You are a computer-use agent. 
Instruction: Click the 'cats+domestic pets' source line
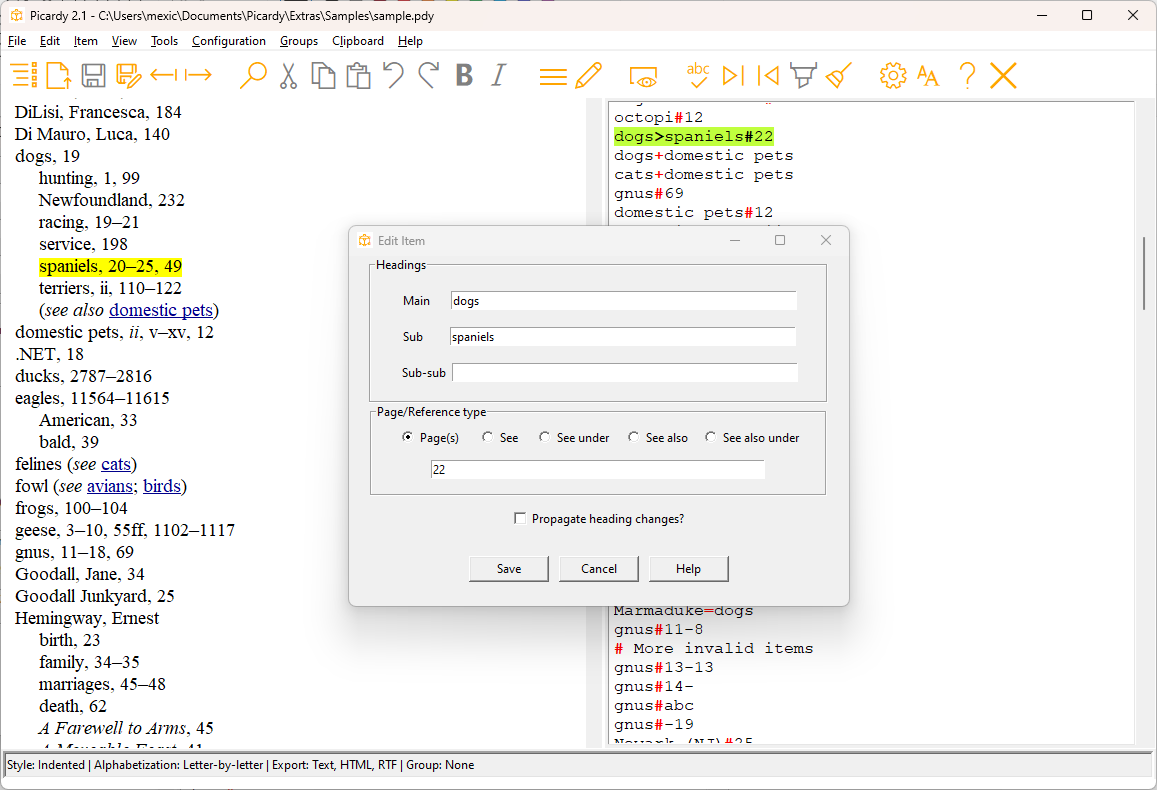(703, 175)
